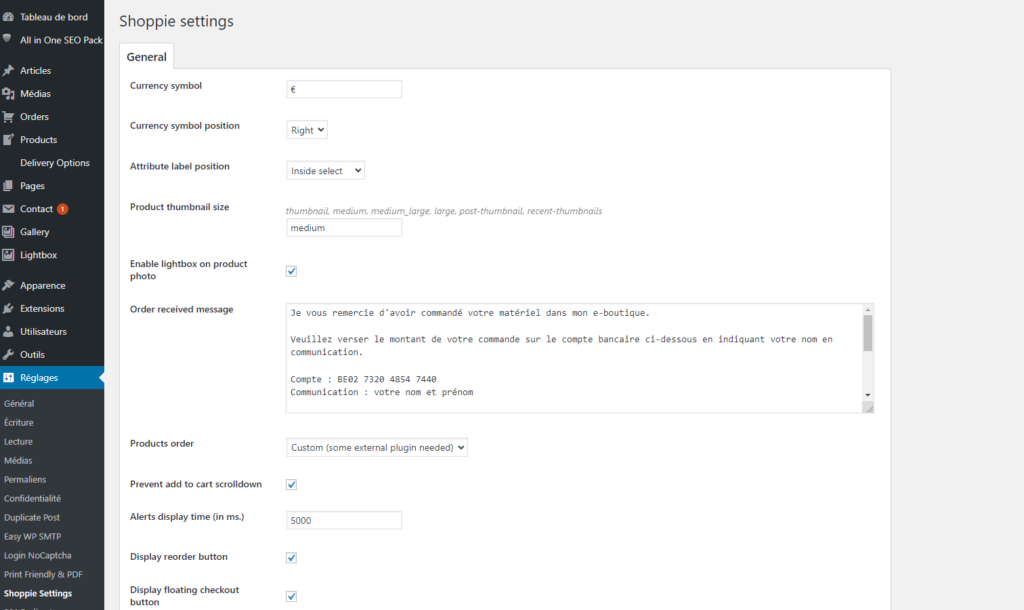Click the Pages icon in sidebar

(8, 186)
